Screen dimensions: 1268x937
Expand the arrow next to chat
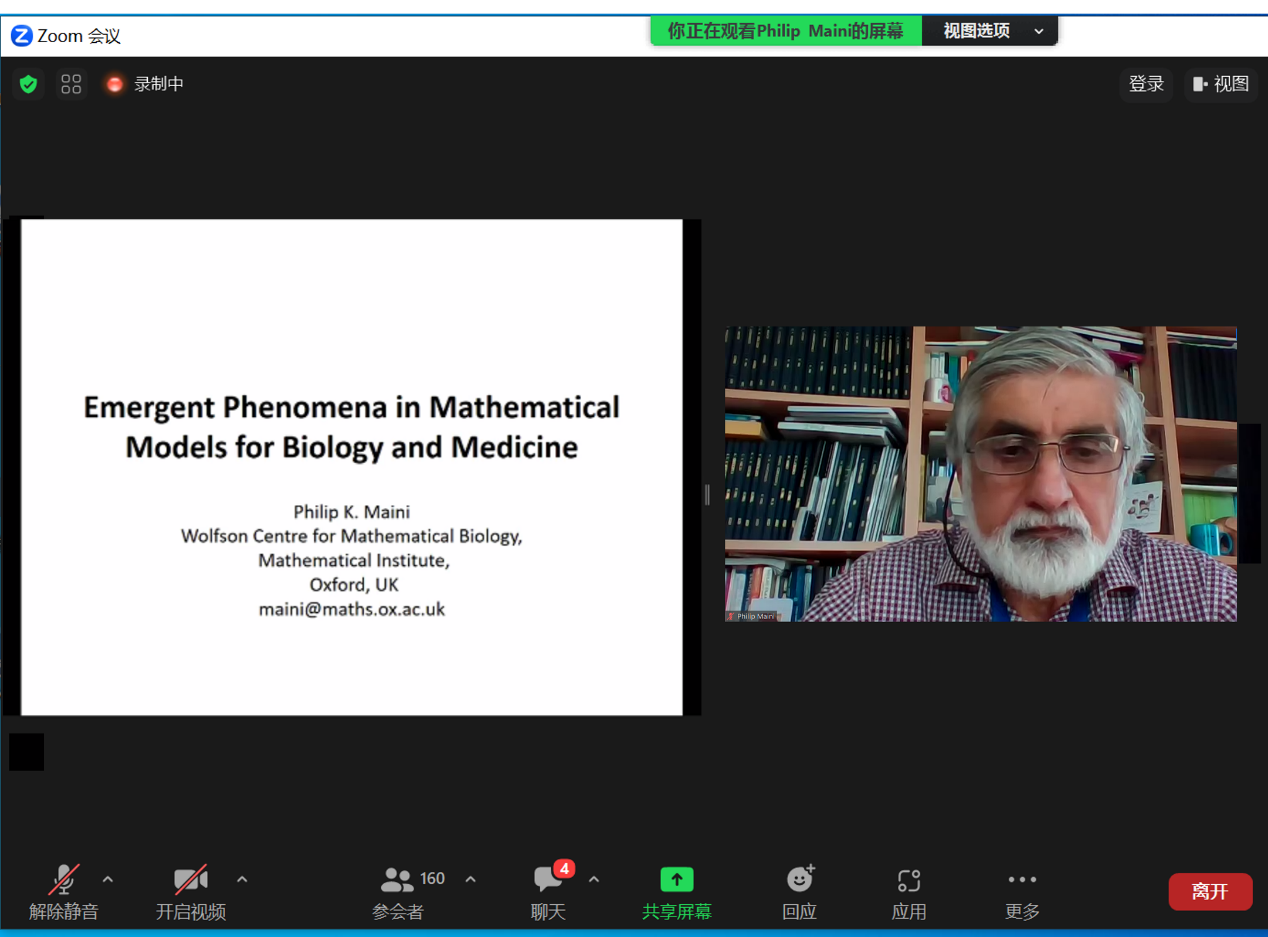[594, 879]
